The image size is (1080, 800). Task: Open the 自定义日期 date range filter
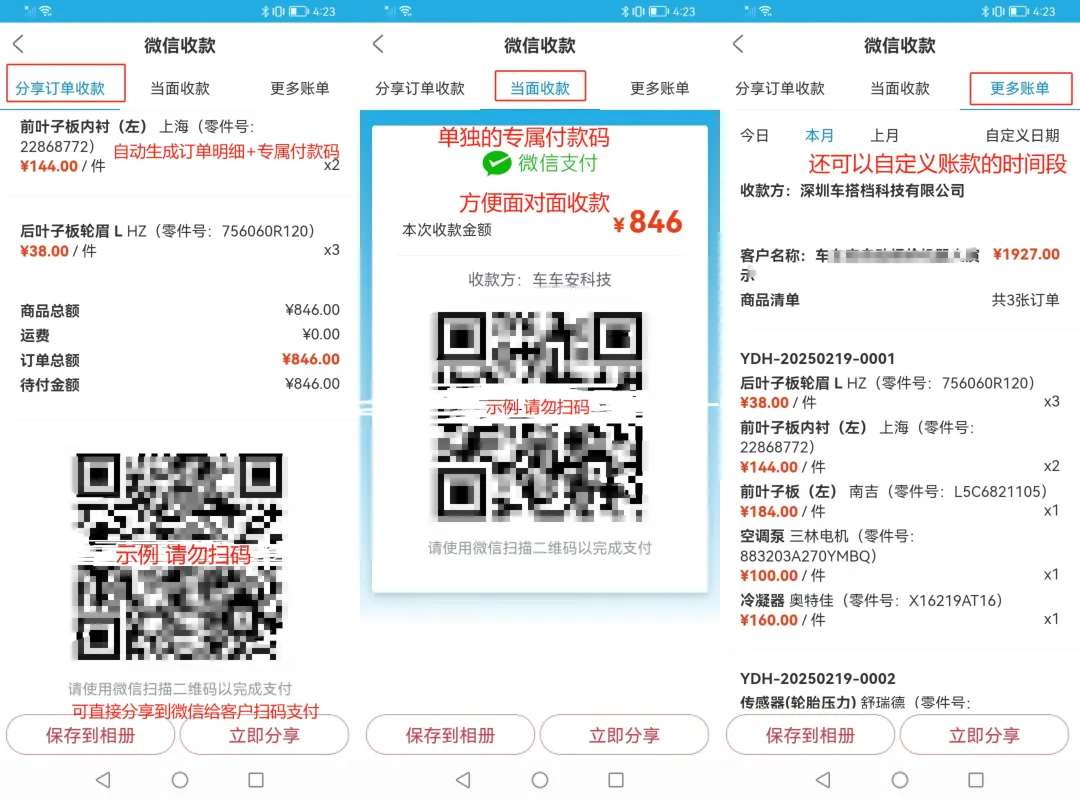point(1022,135)
